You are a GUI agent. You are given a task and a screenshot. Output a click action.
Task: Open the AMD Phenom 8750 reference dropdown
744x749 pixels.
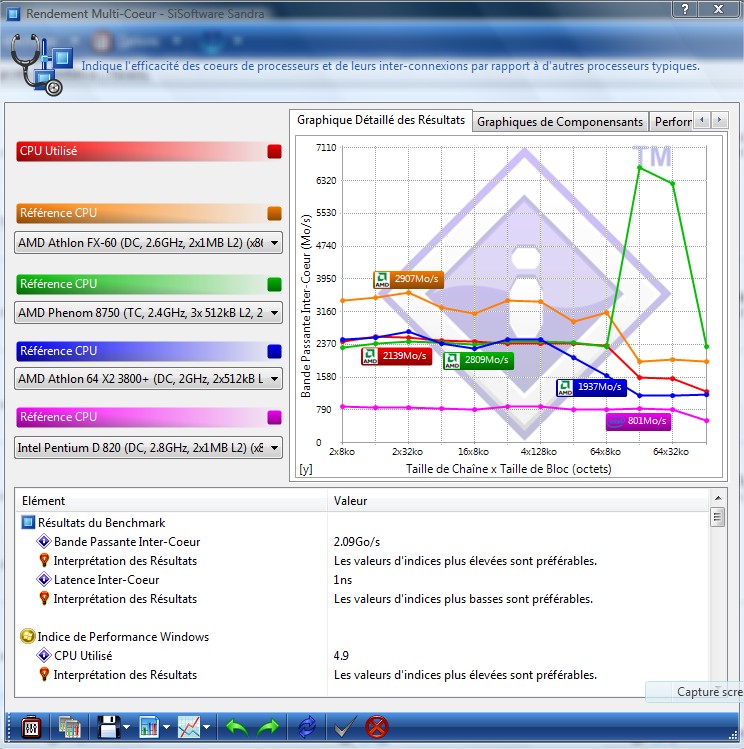click(149, 313)
